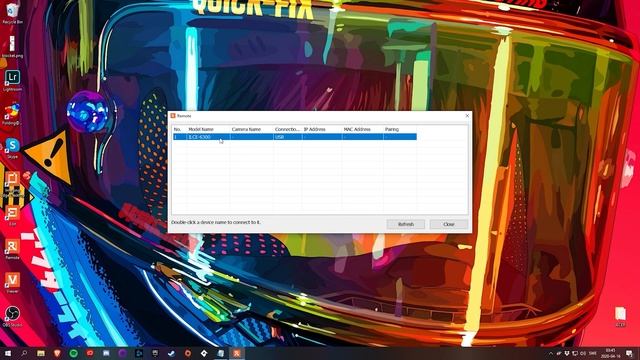This screenshot has height=360, width=640.
Task: Select the ILCE-6300 model name cell
Action: (x=208, y=137)
